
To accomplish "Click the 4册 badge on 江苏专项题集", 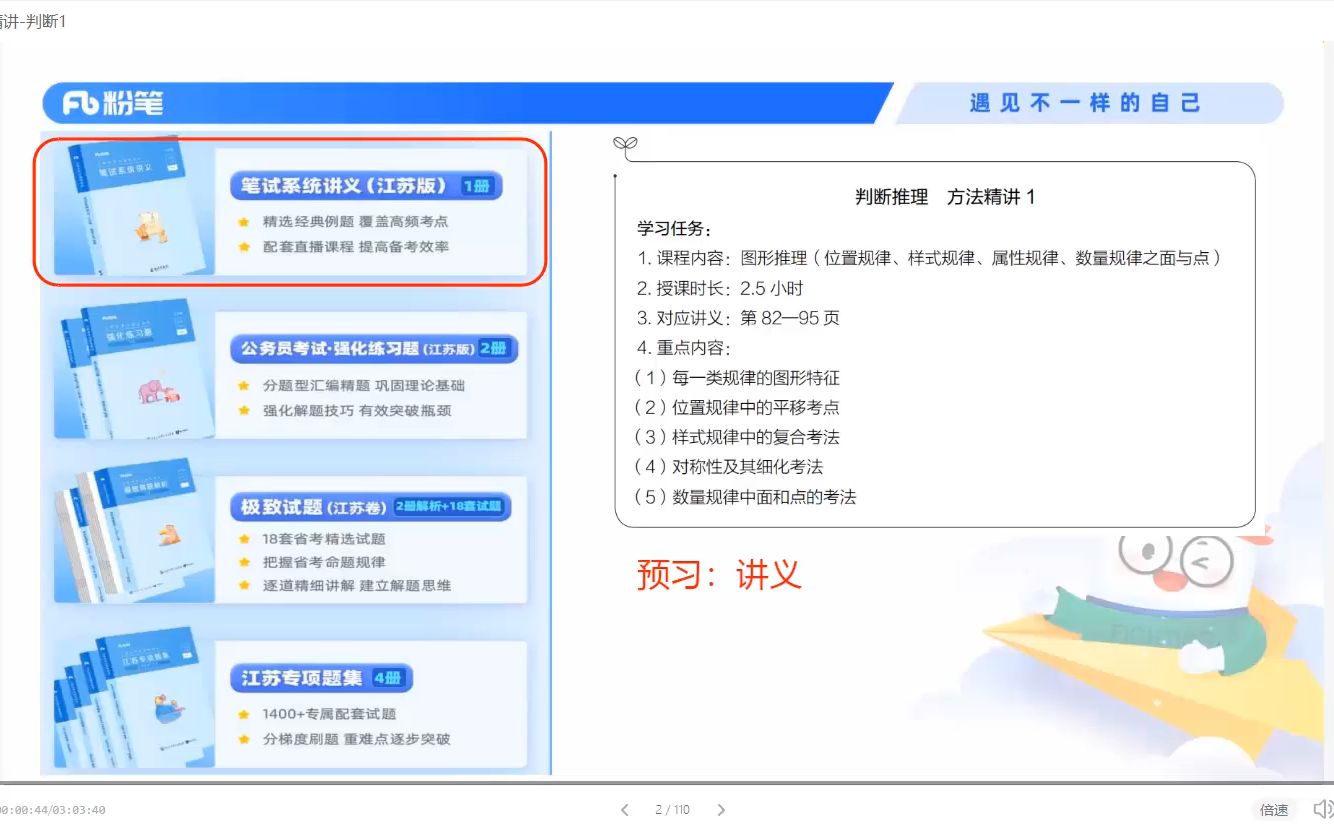I will (x=388, y=679).
